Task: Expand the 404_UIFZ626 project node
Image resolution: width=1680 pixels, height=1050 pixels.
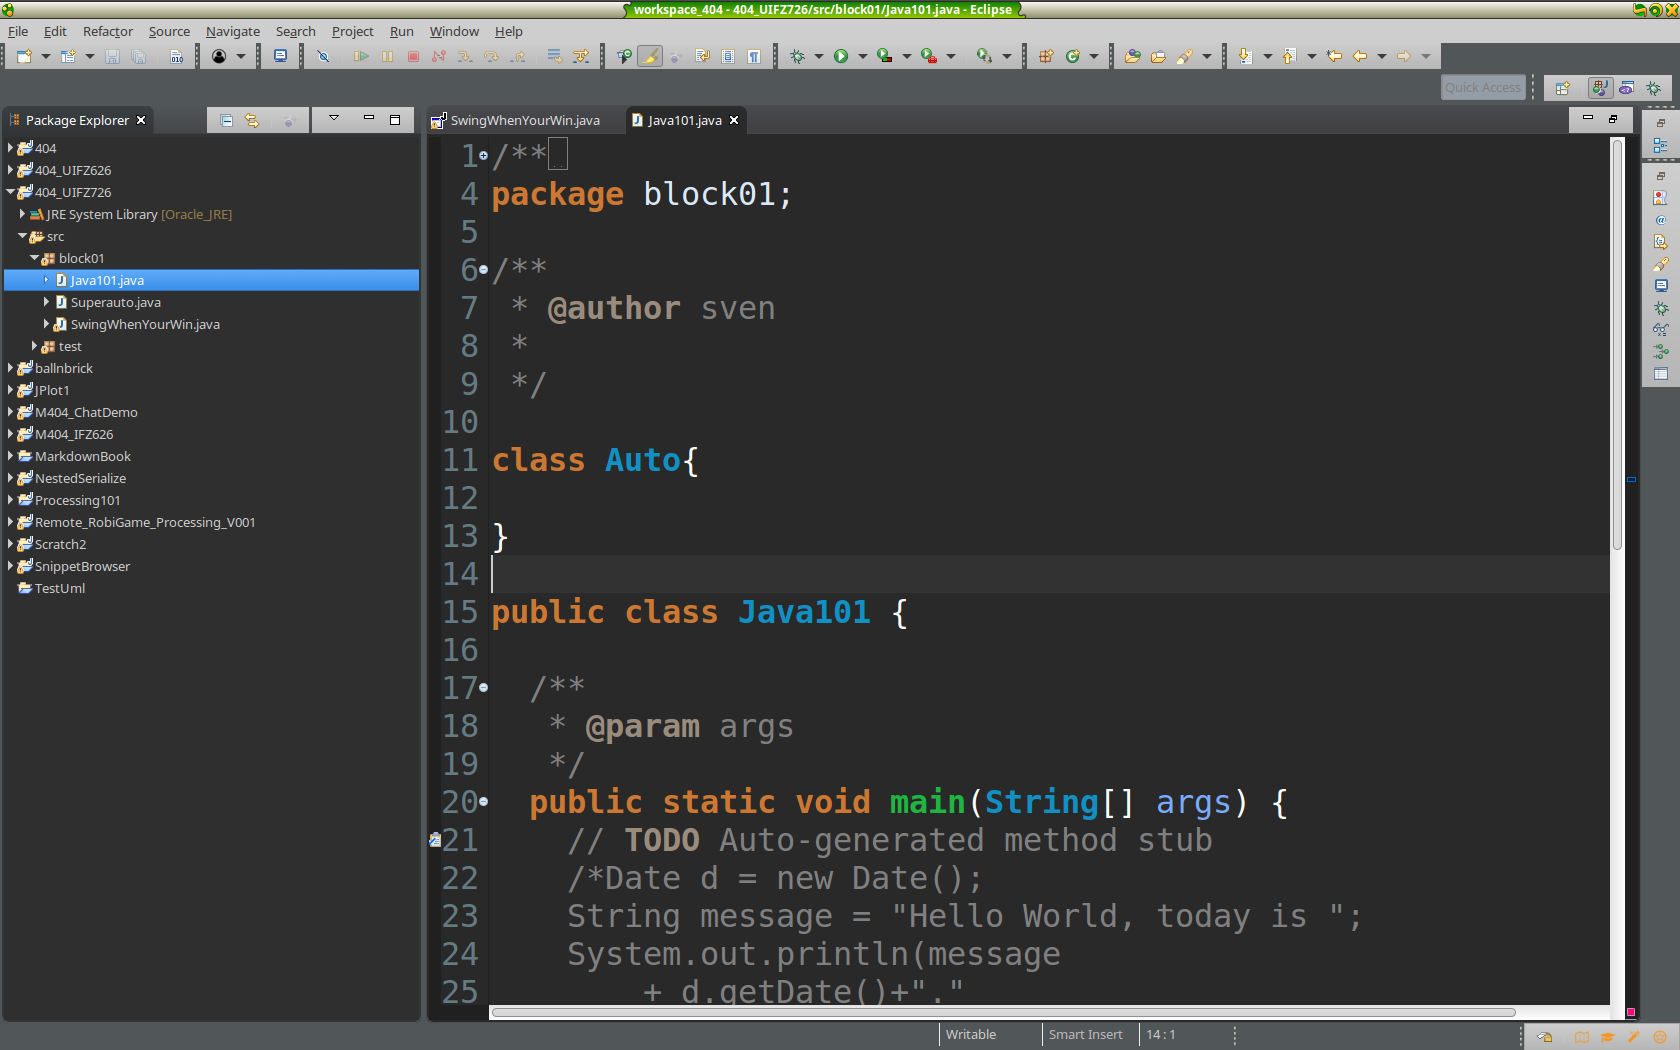Action: click(x=10, y=170)
